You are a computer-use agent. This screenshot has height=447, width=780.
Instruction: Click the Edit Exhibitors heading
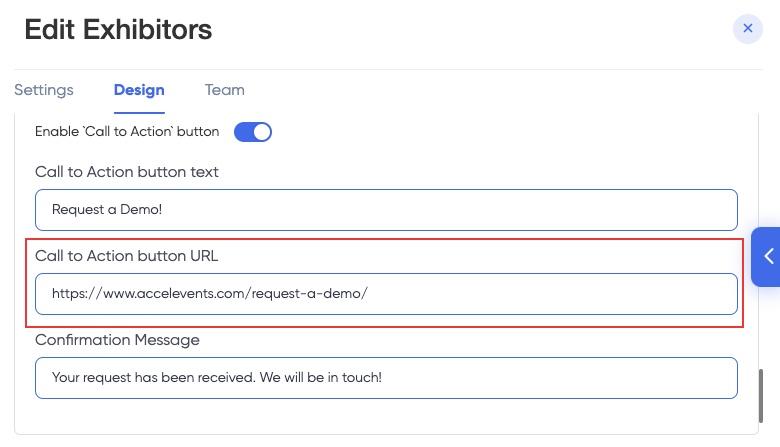118,29
